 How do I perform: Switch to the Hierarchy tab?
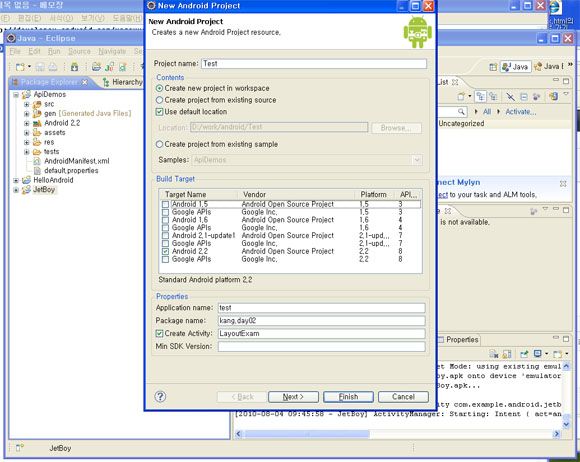pyautogui.click(x=123, y=82)
